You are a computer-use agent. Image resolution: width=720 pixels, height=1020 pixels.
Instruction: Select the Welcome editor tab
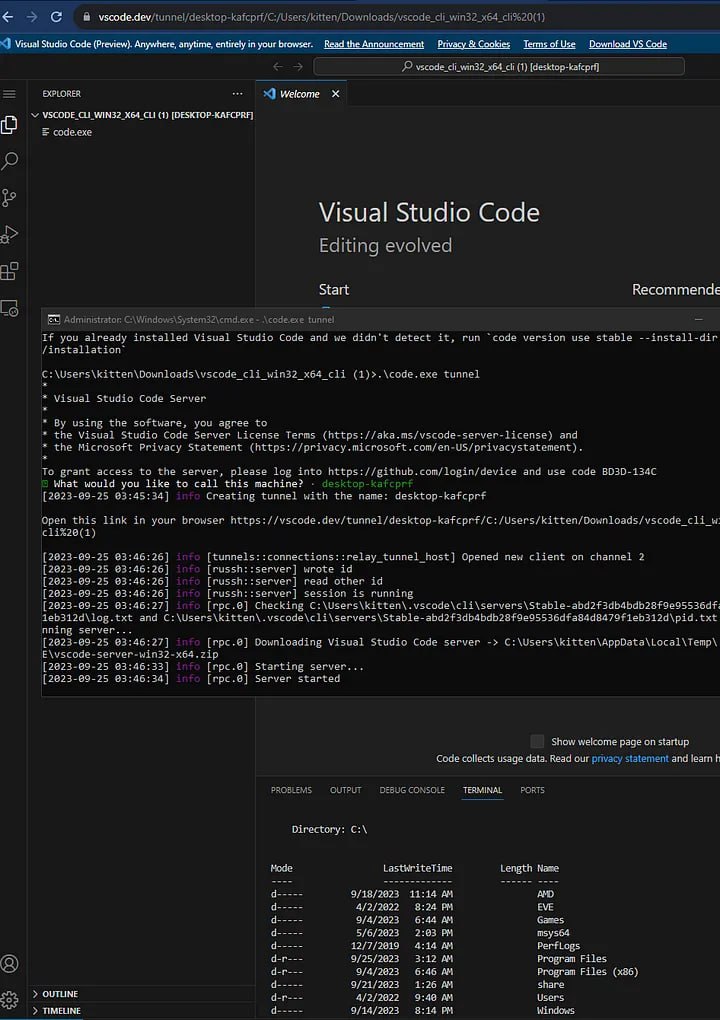click(300, 94)
